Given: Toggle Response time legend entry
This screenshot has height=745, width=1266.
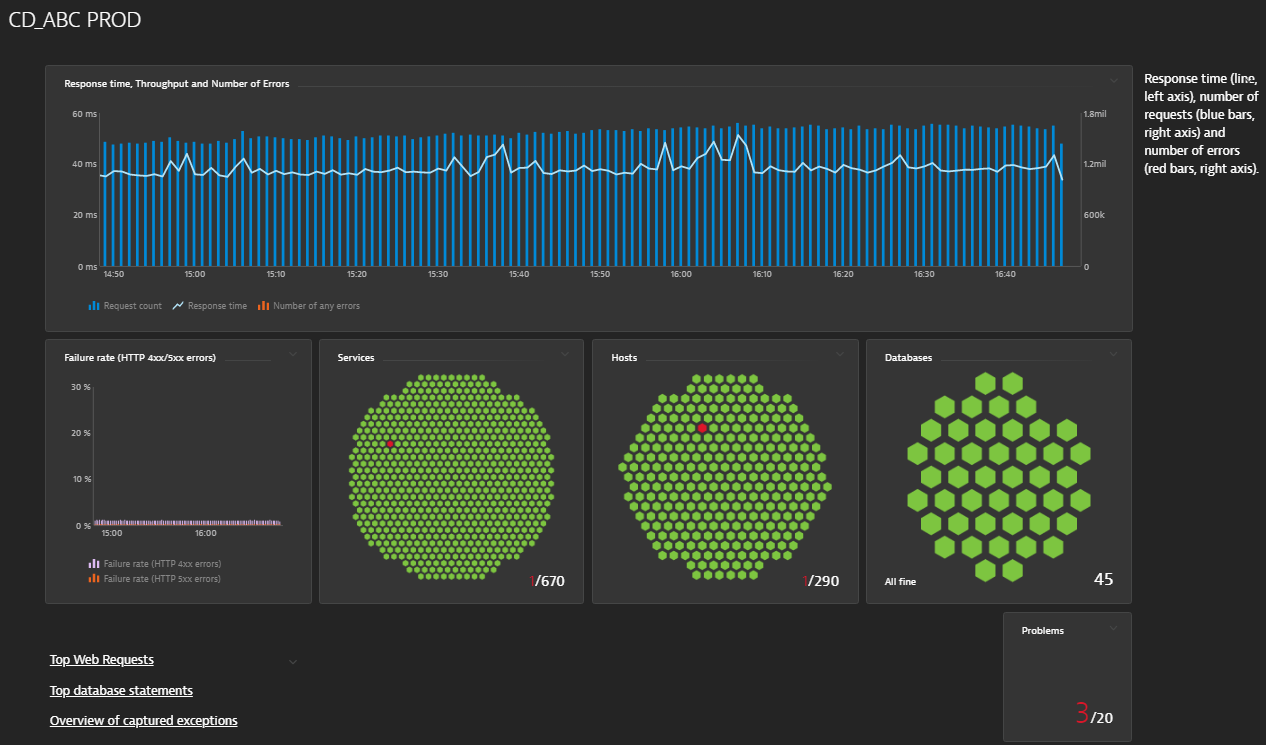Looking at the screenshot, I should click(209, 306).
